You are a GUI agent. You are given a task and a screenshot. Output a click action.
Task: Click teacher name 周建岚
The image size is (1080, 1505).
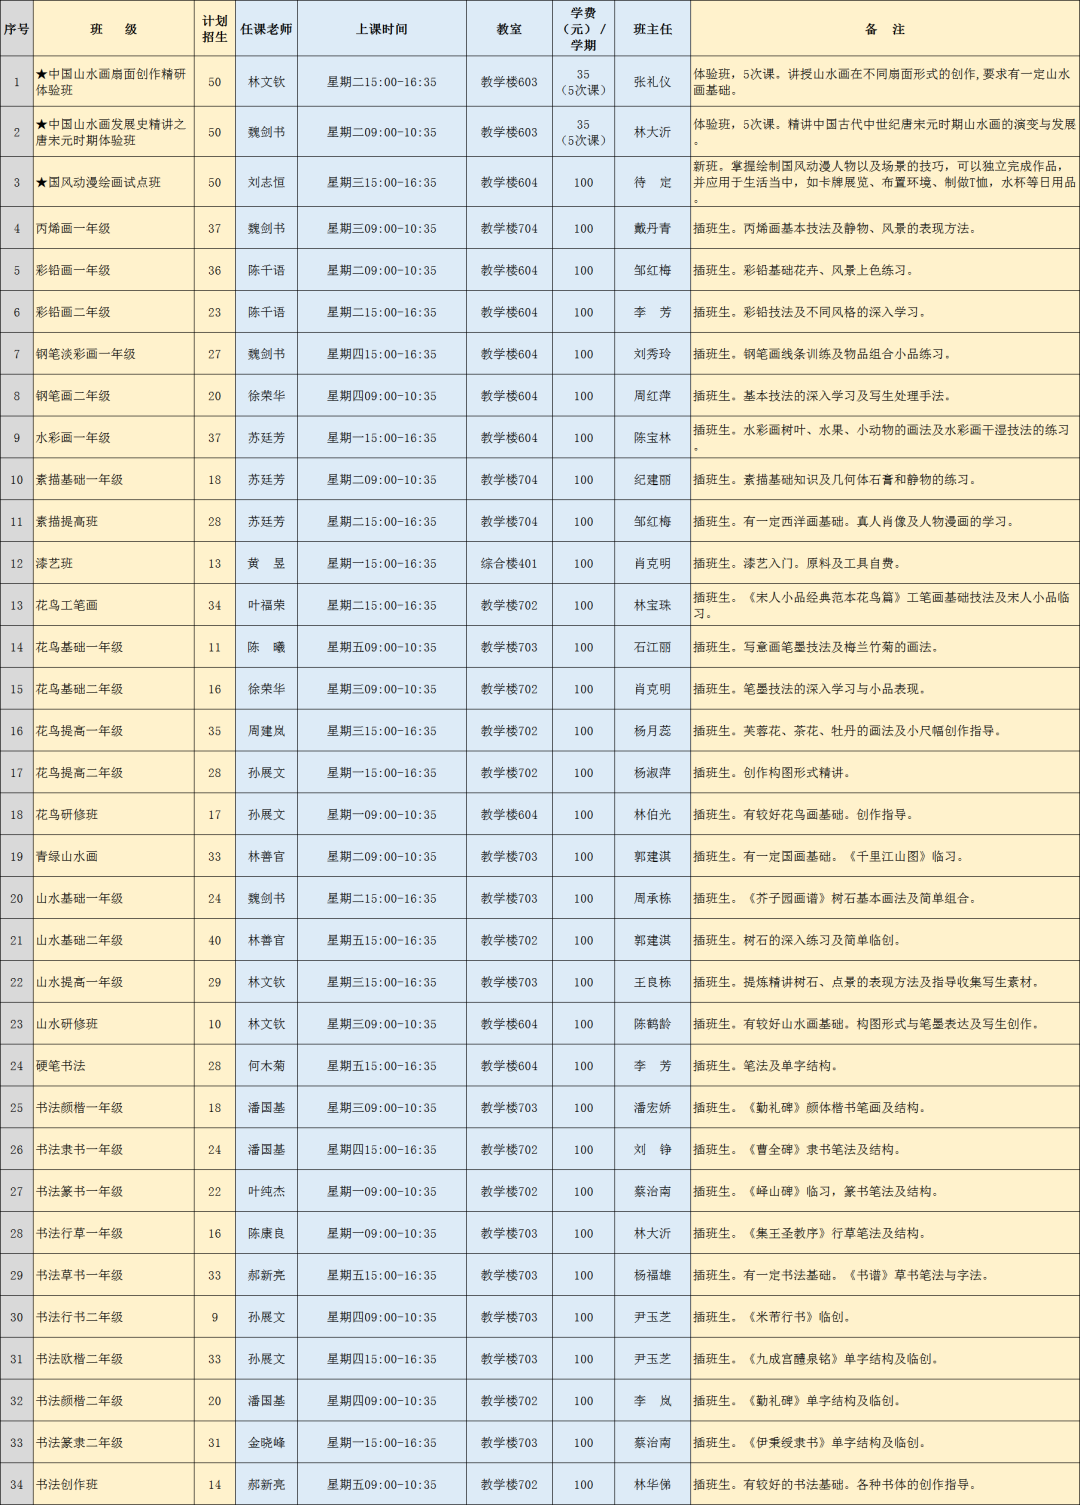tap(266, 731)
